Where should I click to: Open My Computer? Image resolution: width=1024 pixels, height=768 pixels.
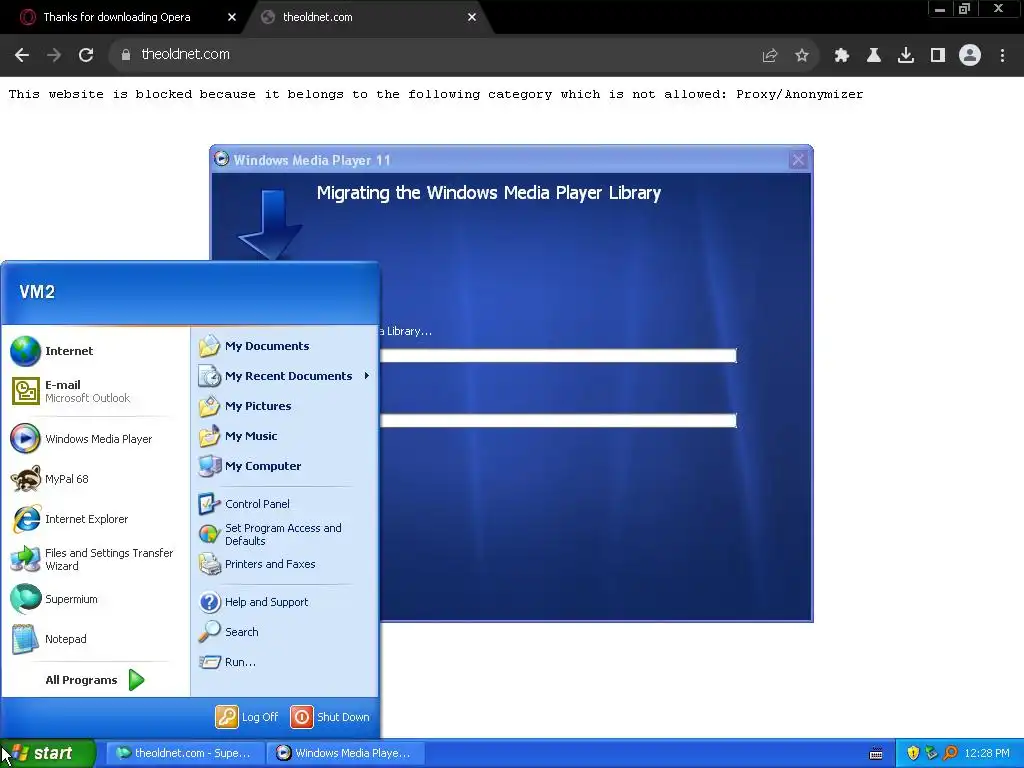click(x=285, y=466)
